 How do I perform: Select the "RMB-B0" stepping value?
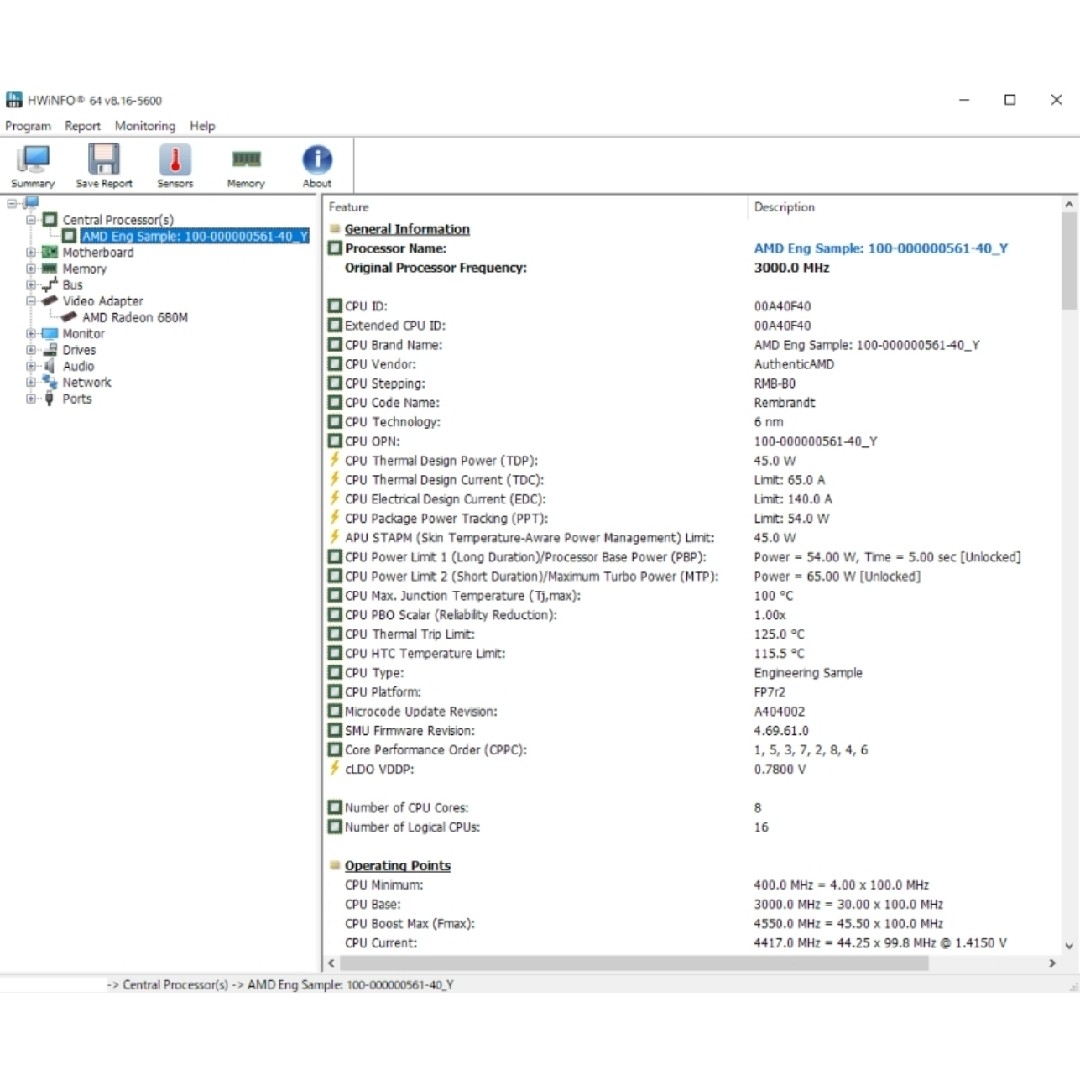[x=775, y=383]
